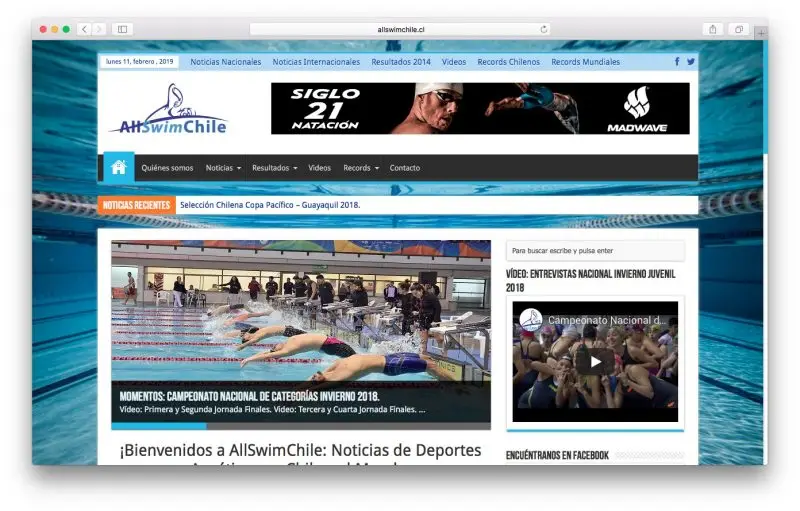Show all tabs overview button

(x=739, y=30)
